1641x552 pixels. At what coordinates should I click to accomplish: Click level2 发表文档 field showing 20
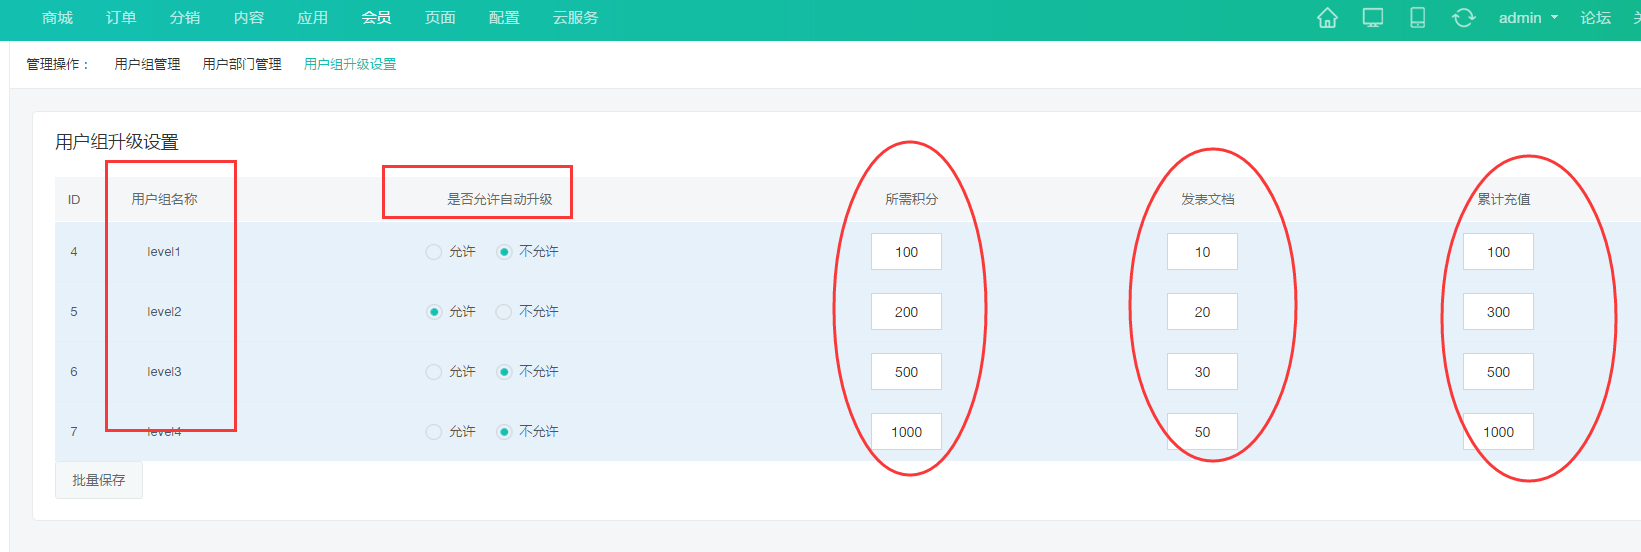1202,312
